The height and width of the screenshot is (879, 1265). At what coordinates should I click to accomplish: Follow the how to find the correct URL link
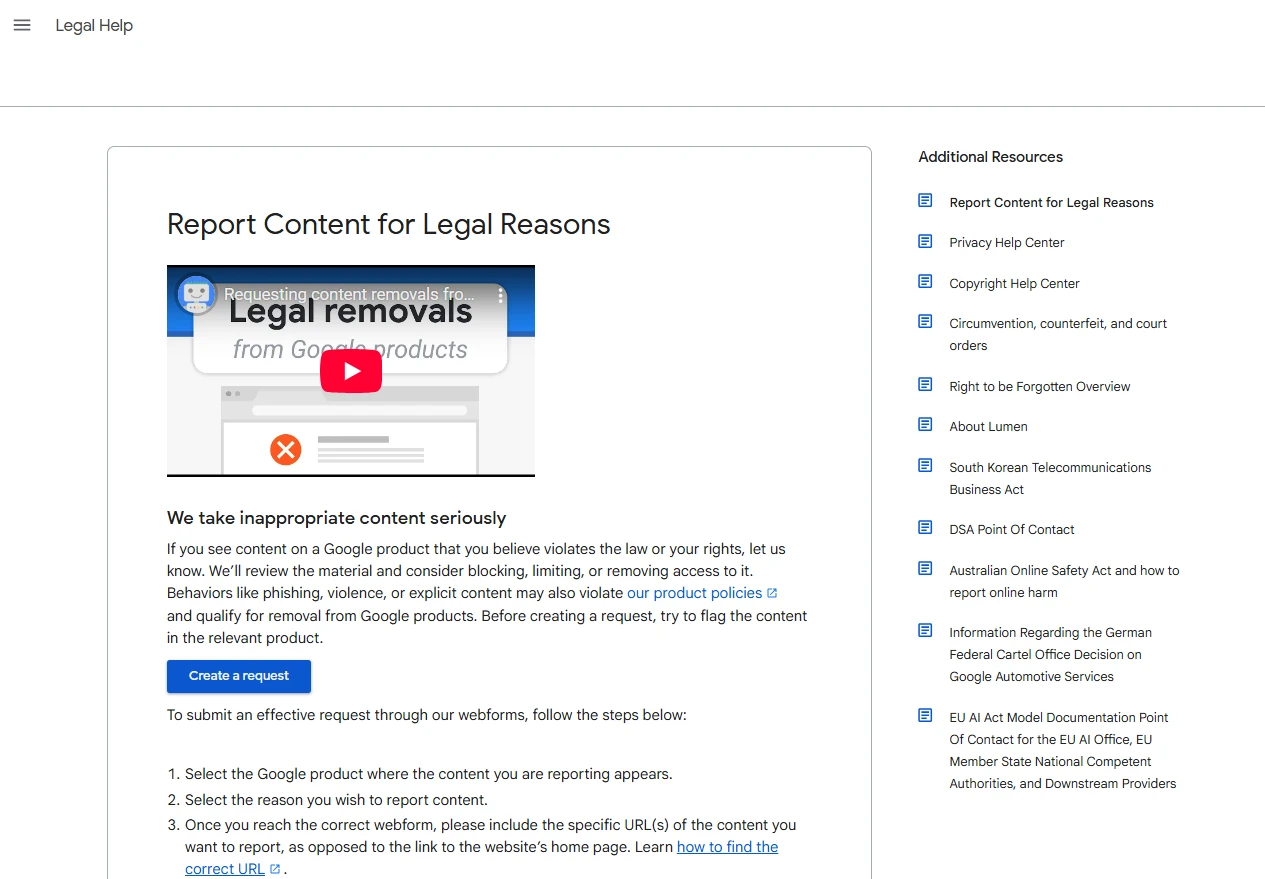(727, 847)
